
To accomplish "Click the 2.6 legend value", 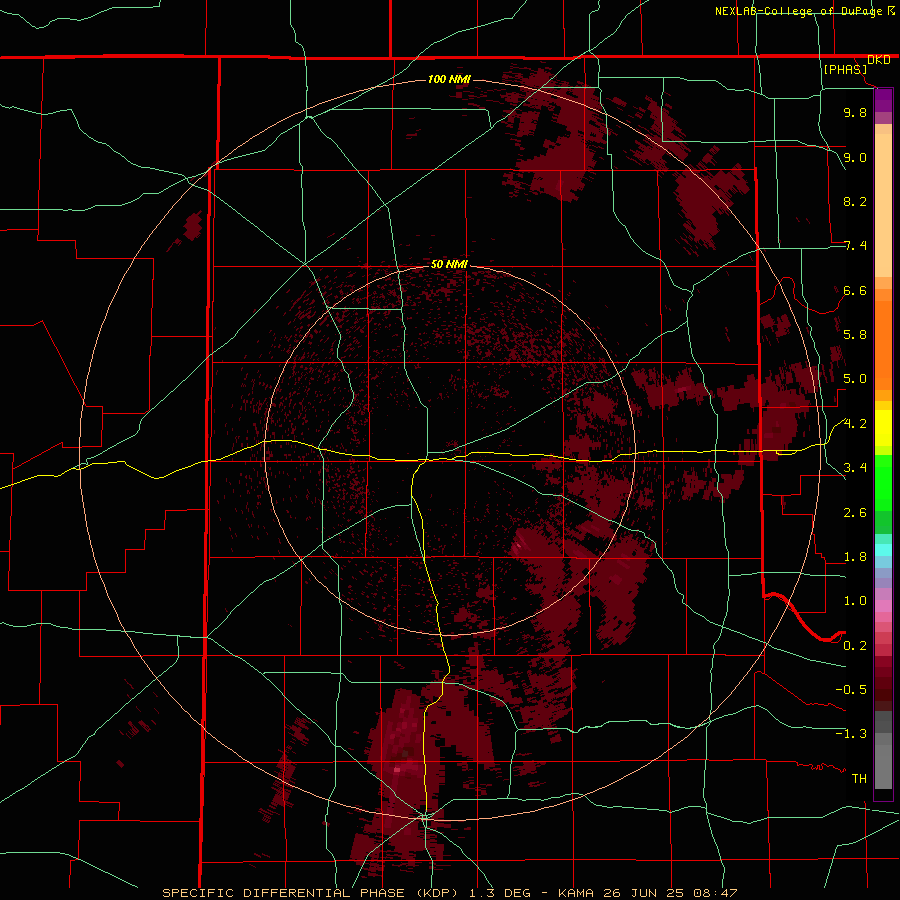I will tap(855, 513).
